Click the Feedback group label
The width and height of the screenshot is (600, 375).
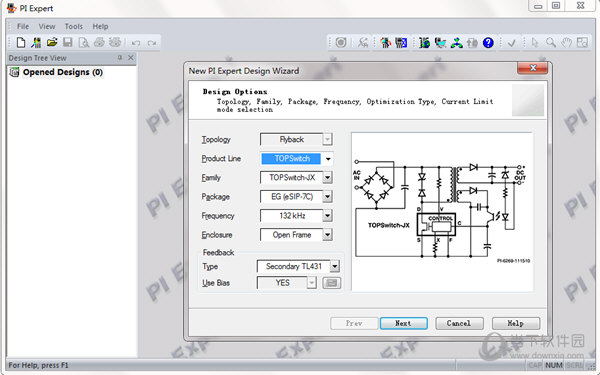point(218,253)
